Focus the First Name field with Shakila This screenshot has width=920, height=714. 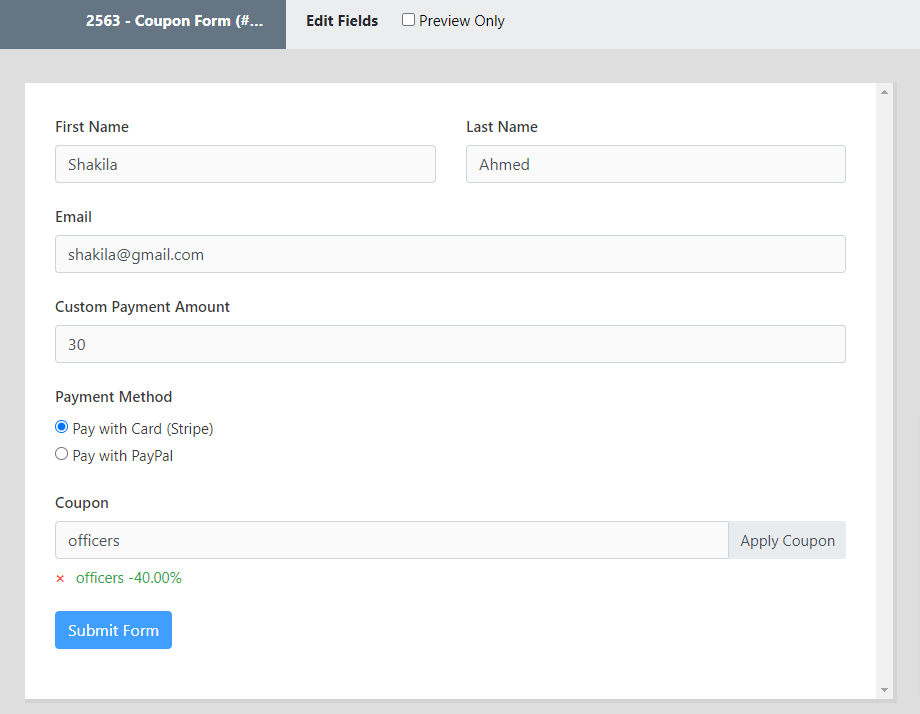245,164
